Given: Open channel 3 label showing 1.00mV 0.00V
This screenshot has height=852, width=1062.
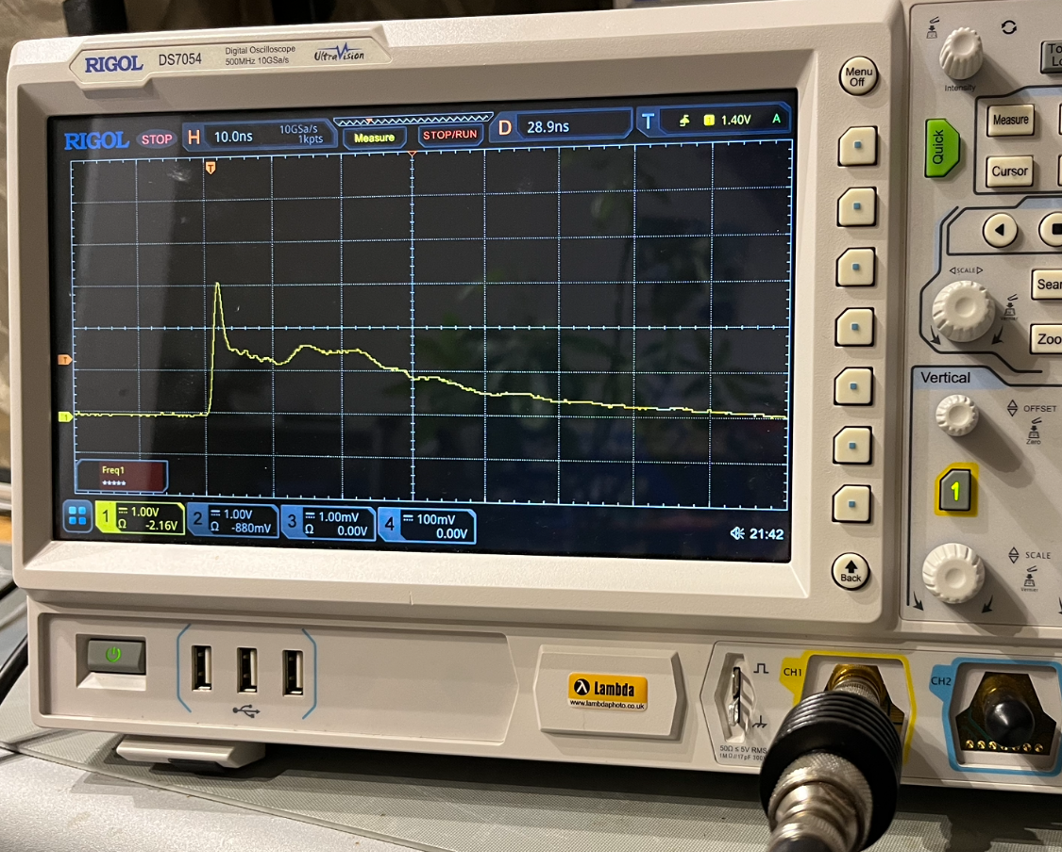Looking at the screenshot, I should 328,523.
